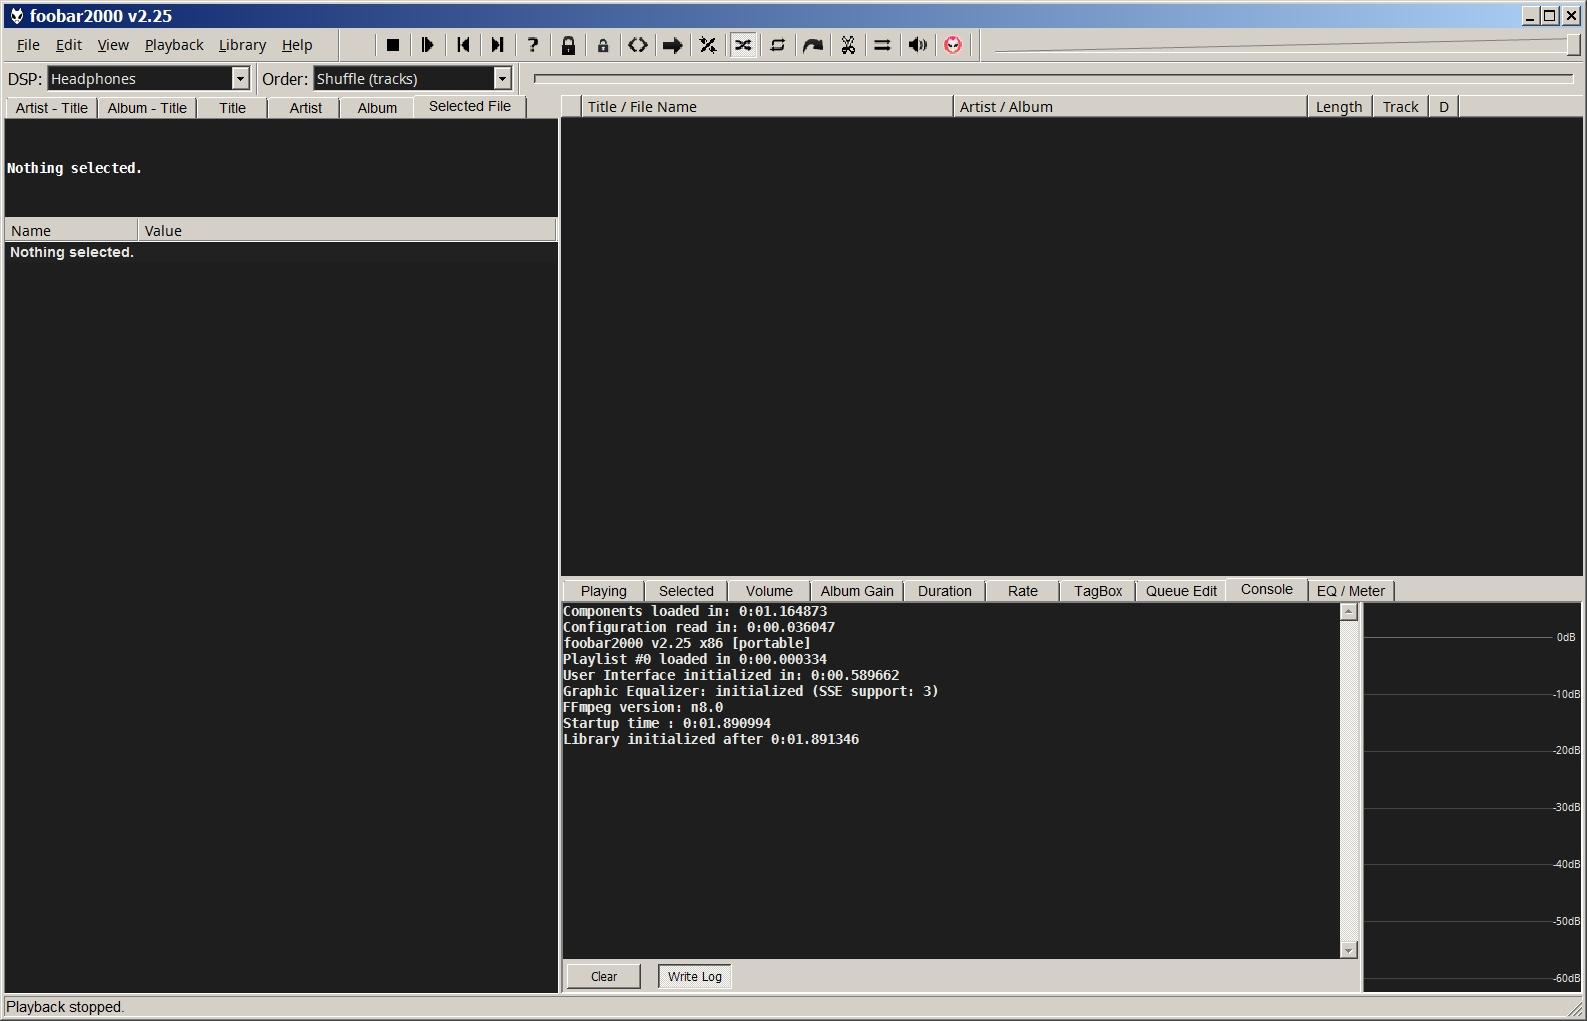Go to the previous track
Screen dimensions: 1587x1021
click(x=463, y=45)
